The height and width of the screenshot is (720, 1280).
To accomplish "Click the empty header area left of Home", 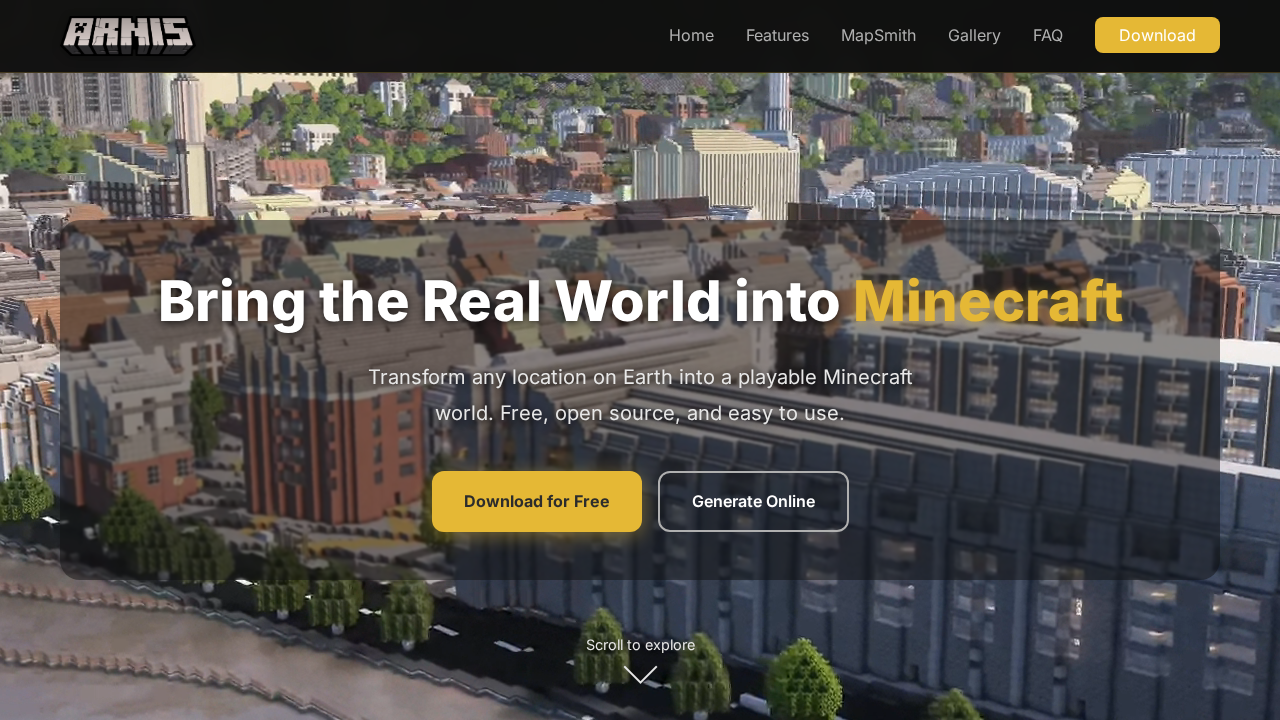I will click(x=430, y=35).
